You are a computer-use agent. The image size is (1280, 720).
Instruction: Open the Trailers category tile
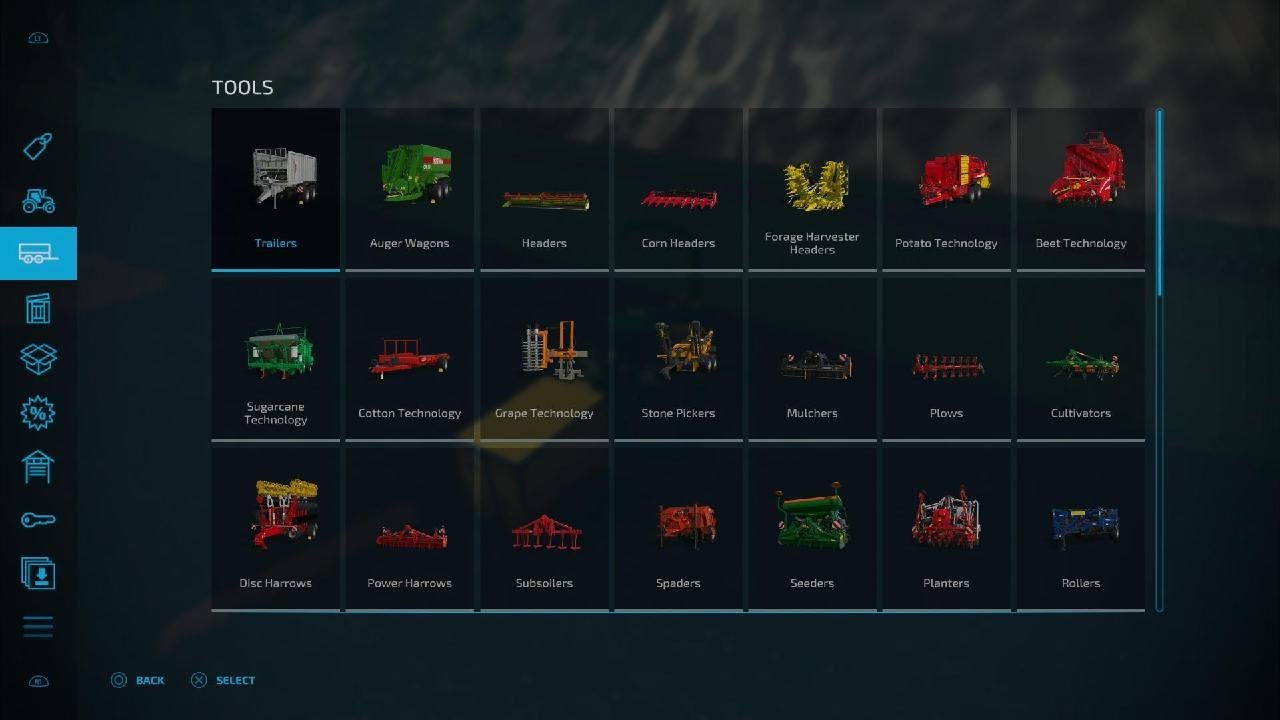click(276, 189)
